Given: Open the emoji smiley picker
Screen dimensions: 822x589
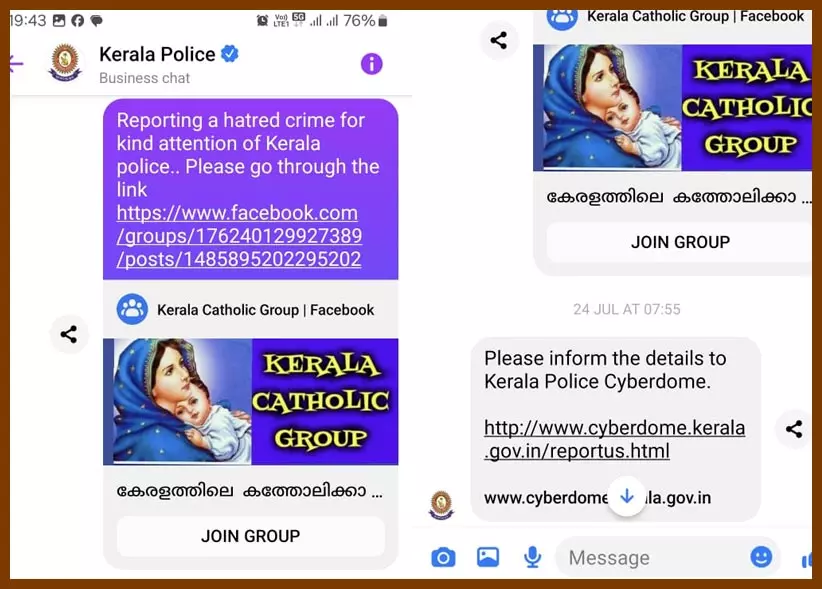Looking at the screenshot, I should click(761, 557).
